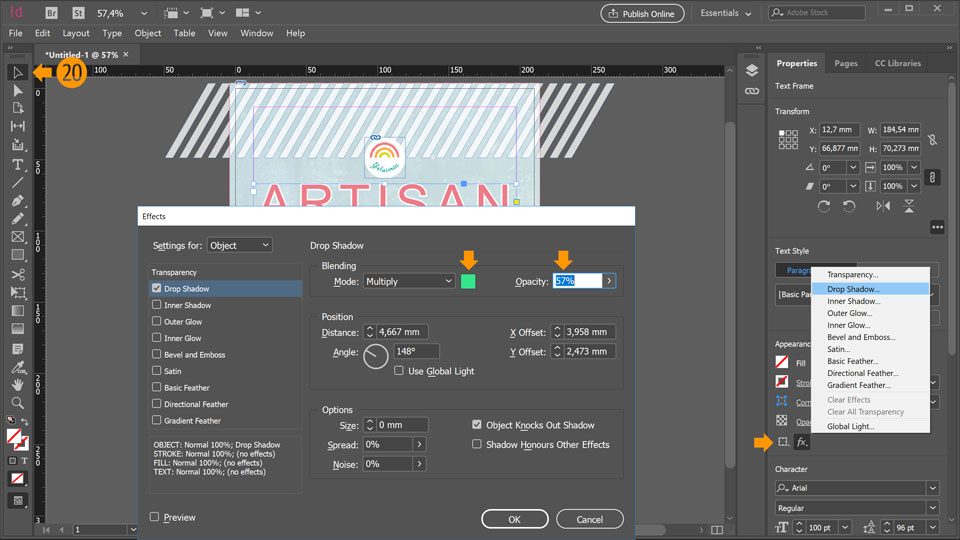The height and width of the screenshot is (540, 960).
Task: Open the Layout menu
Action: 76,33
